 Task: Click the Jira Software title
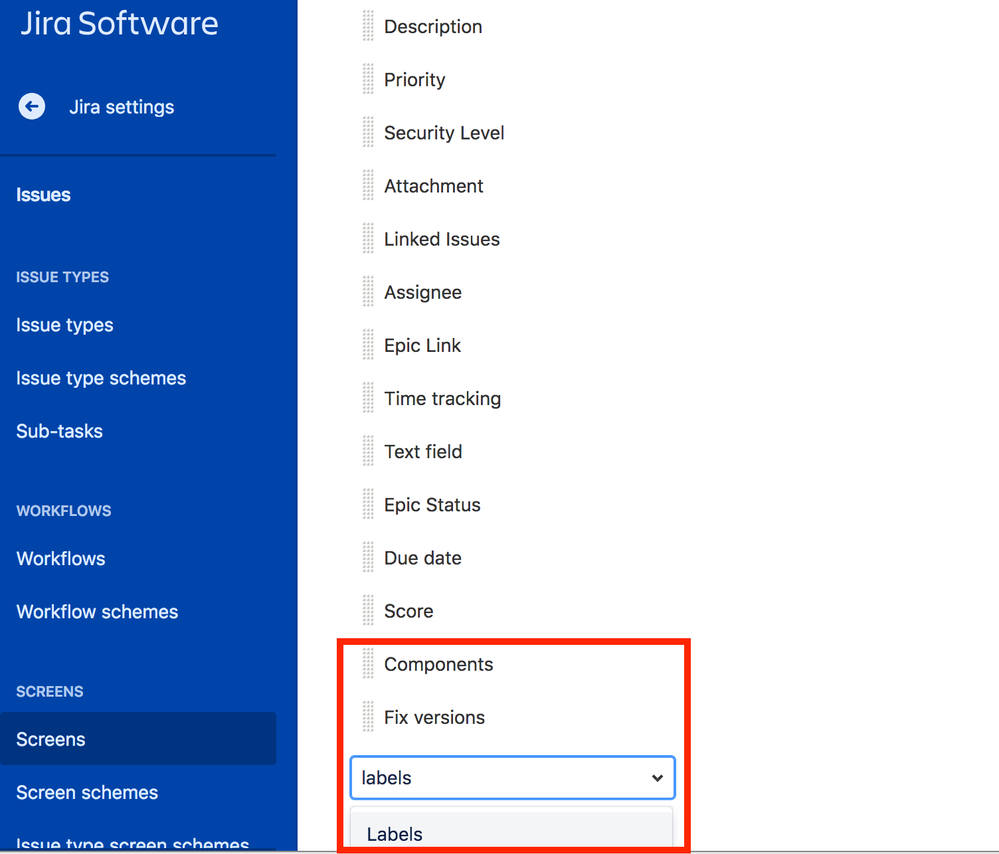pyautogui.click(x=119, y=24)
